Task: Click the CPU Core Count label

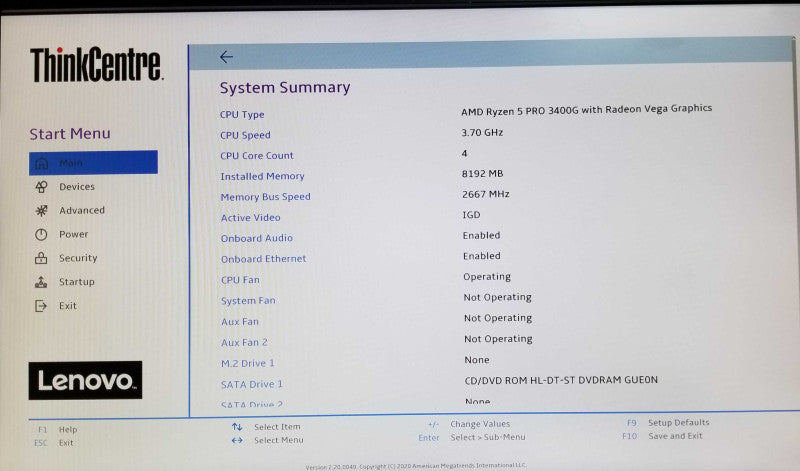Action: (257, 156)
